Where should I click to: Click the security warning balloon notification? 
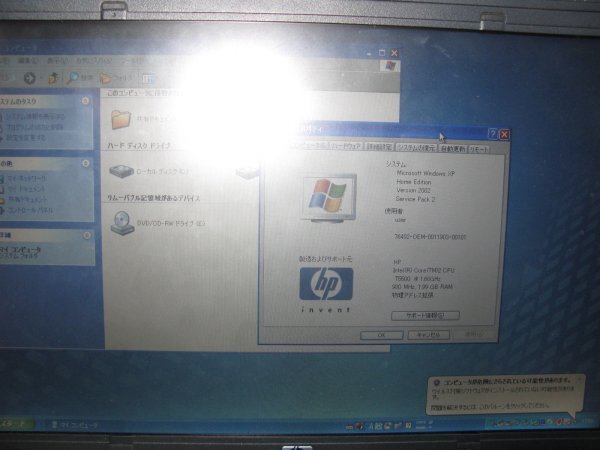click(x=504, y=394)
